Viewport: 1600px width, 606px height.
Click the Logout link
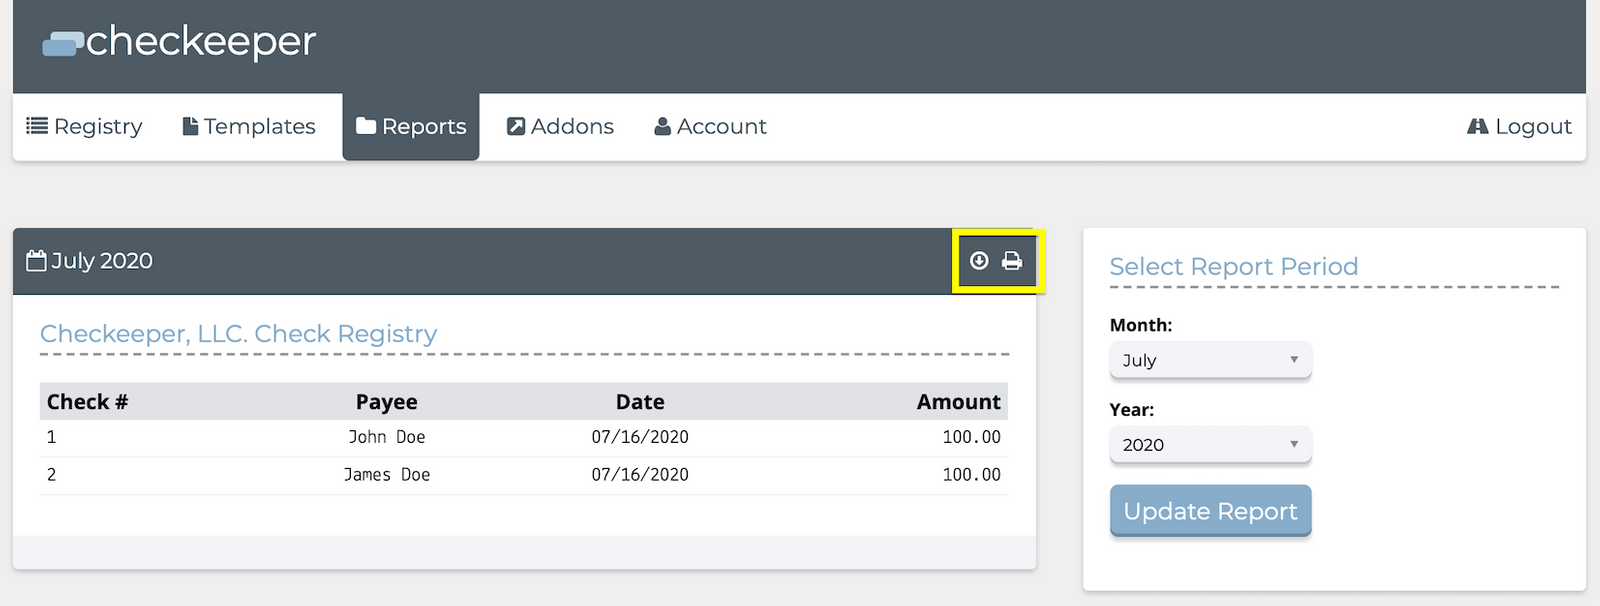1519,127
